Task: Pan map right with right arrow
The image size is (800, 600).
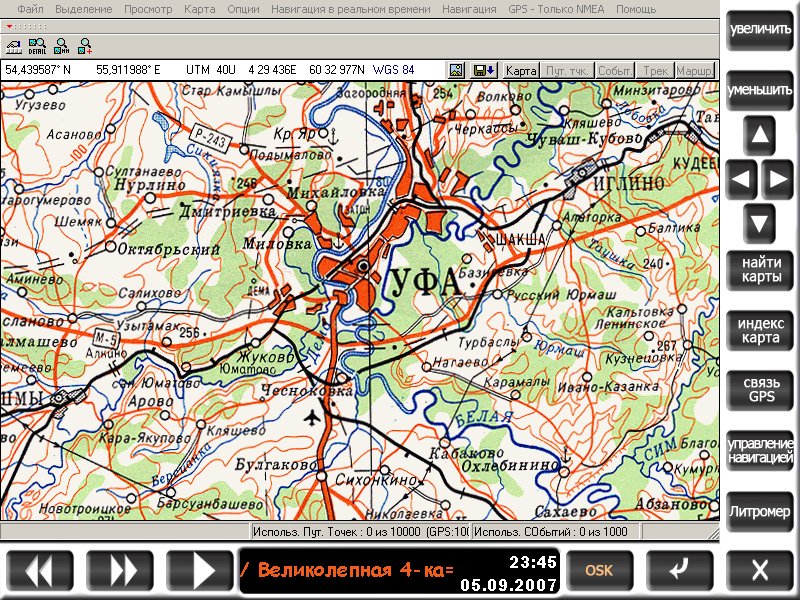Action: tap(778, 180)
